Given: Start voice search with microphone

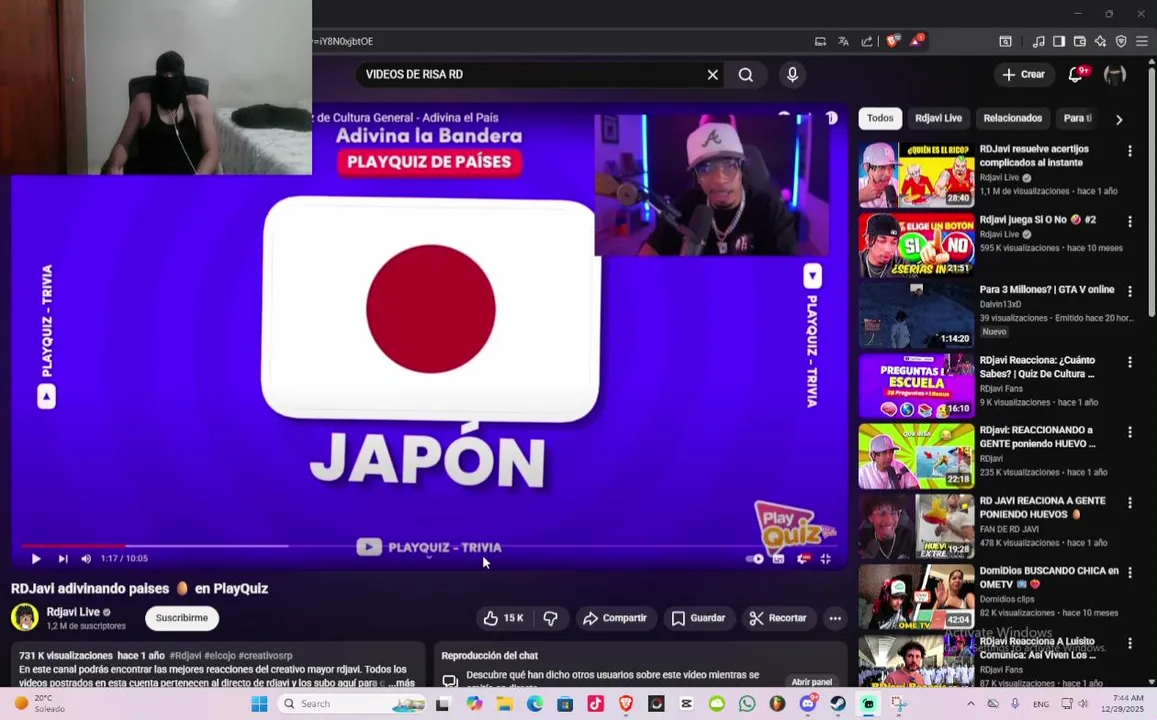Looking at the screenshot, I should tap(792, 75).
